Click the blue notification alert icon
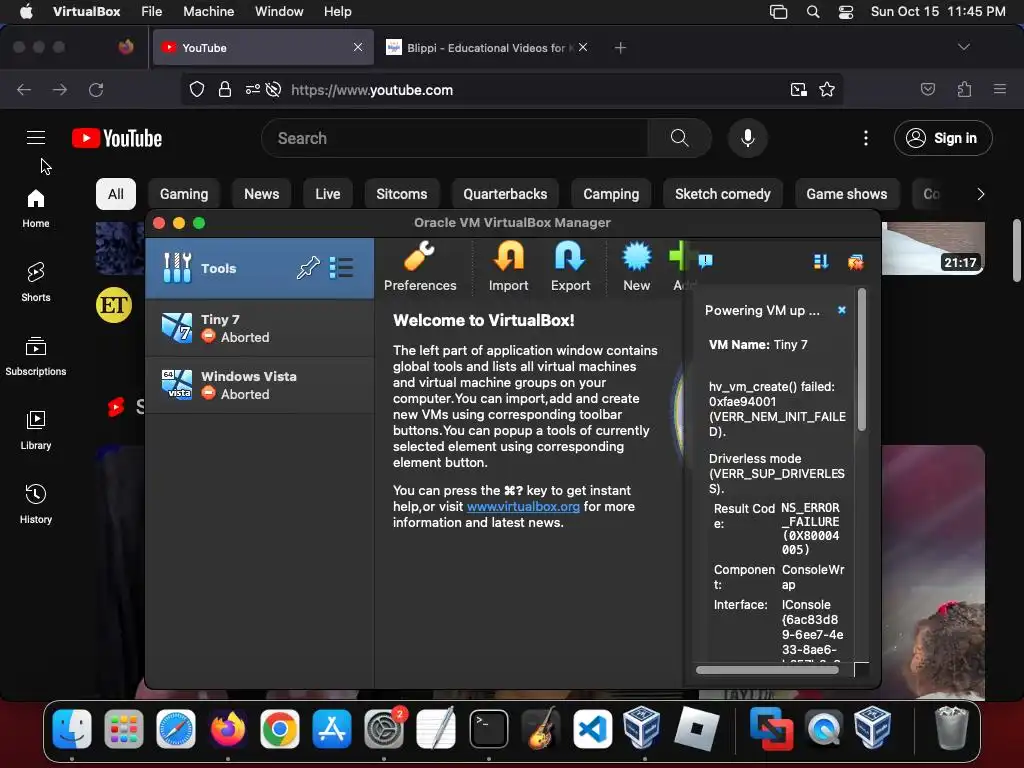 pos(705,261)
